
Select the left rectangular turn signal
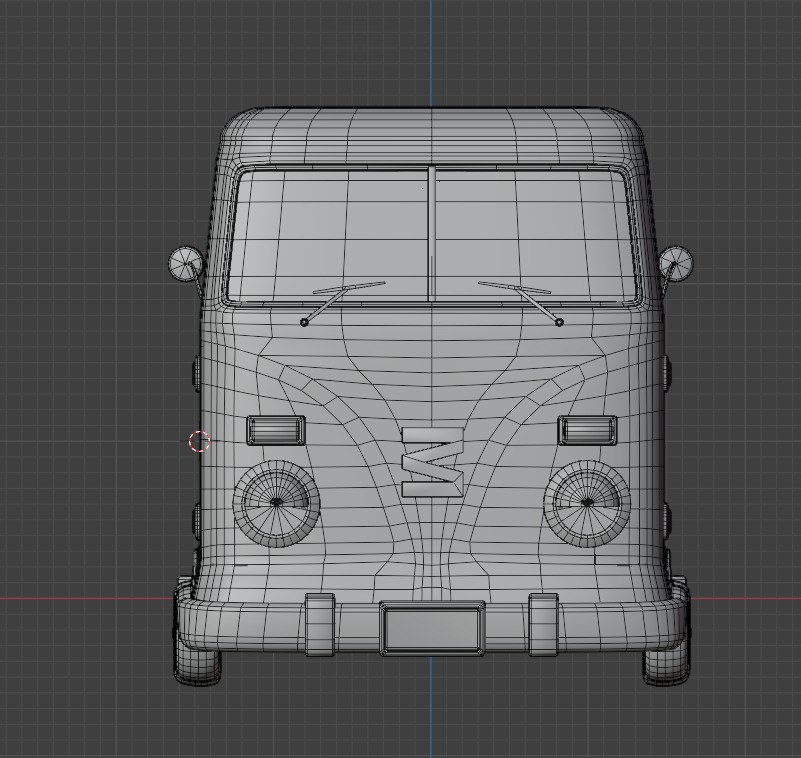[276, 430]
